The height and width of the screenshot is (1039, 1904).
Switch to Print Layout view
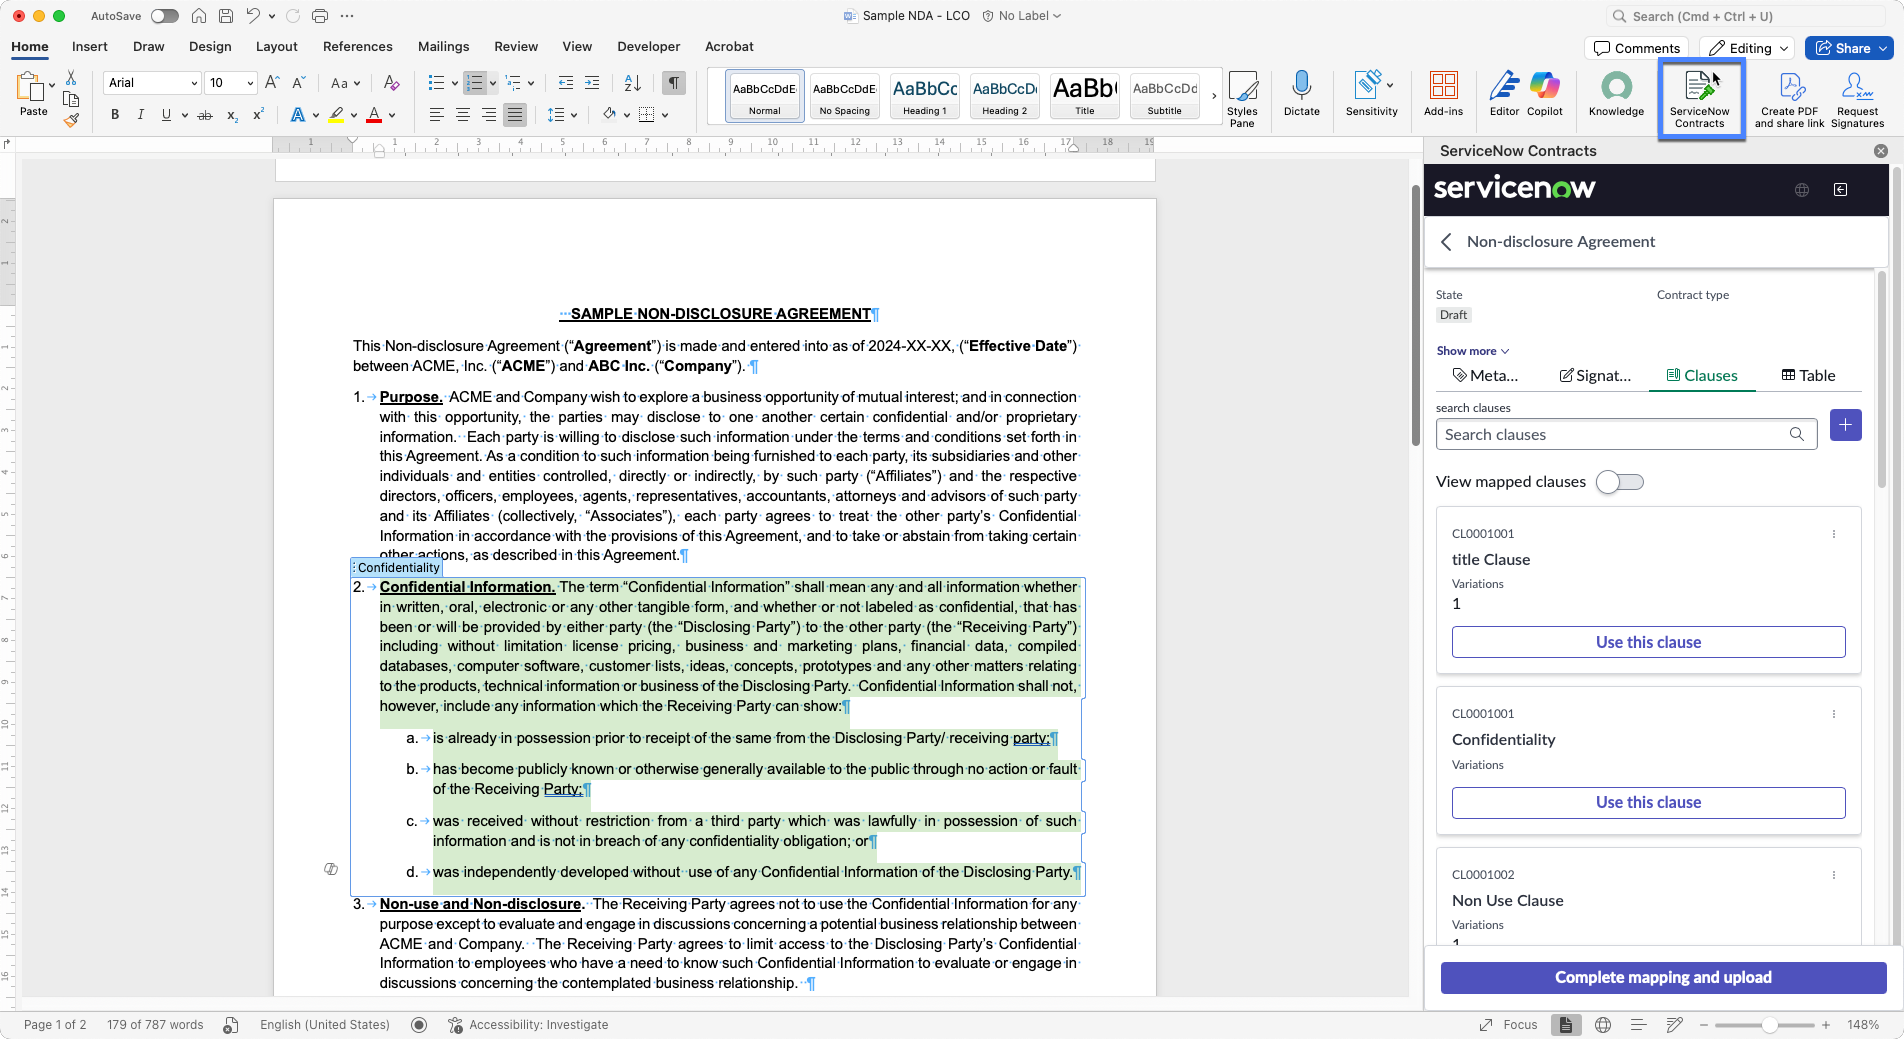[1566, 1025]
